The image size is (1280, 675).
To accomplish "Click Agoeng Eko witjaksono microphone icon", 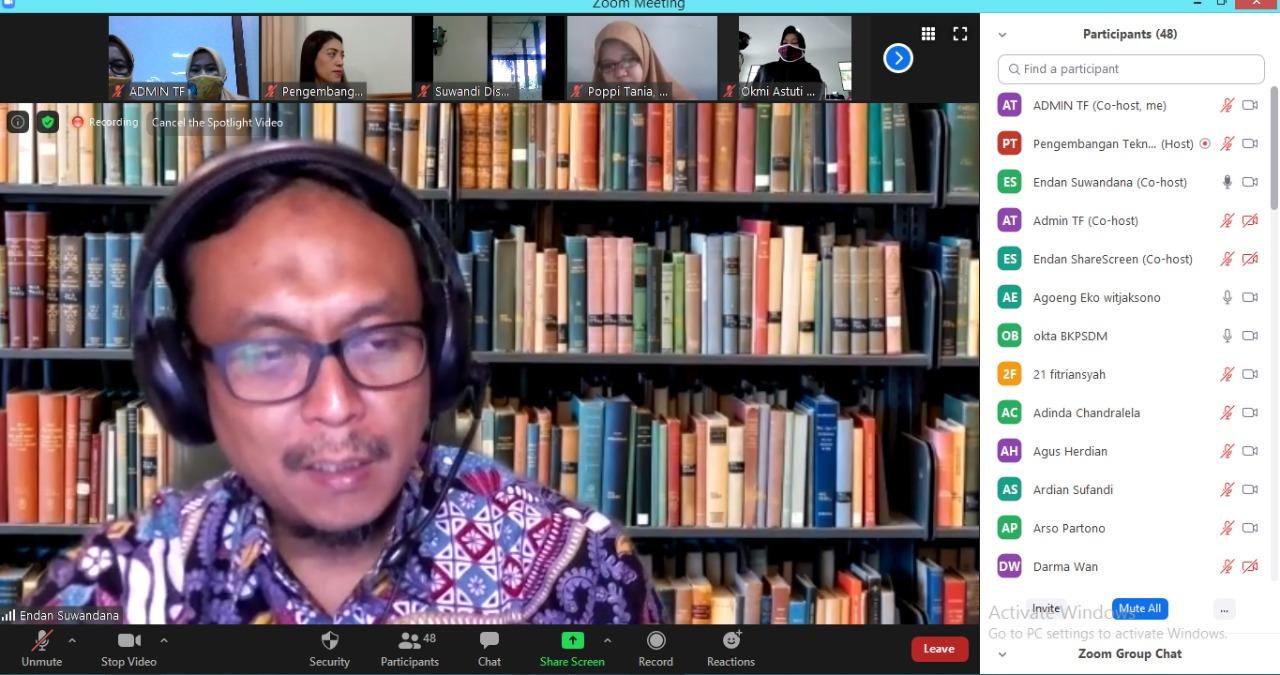I will 1227,297.
